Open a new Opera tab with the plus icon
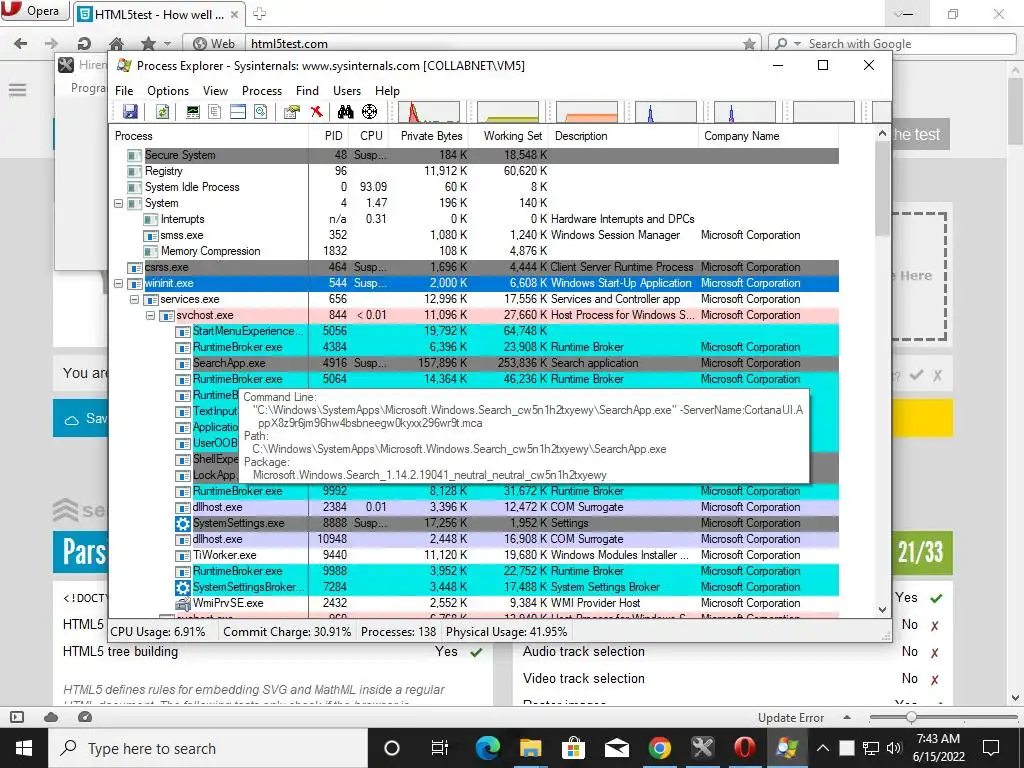 click(x=259, y=14)
